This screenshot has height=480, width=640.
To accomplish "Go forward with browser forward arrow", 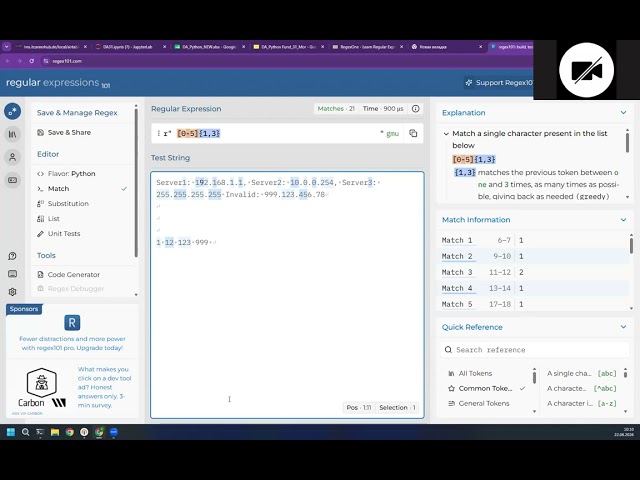I will coord(19,61).
